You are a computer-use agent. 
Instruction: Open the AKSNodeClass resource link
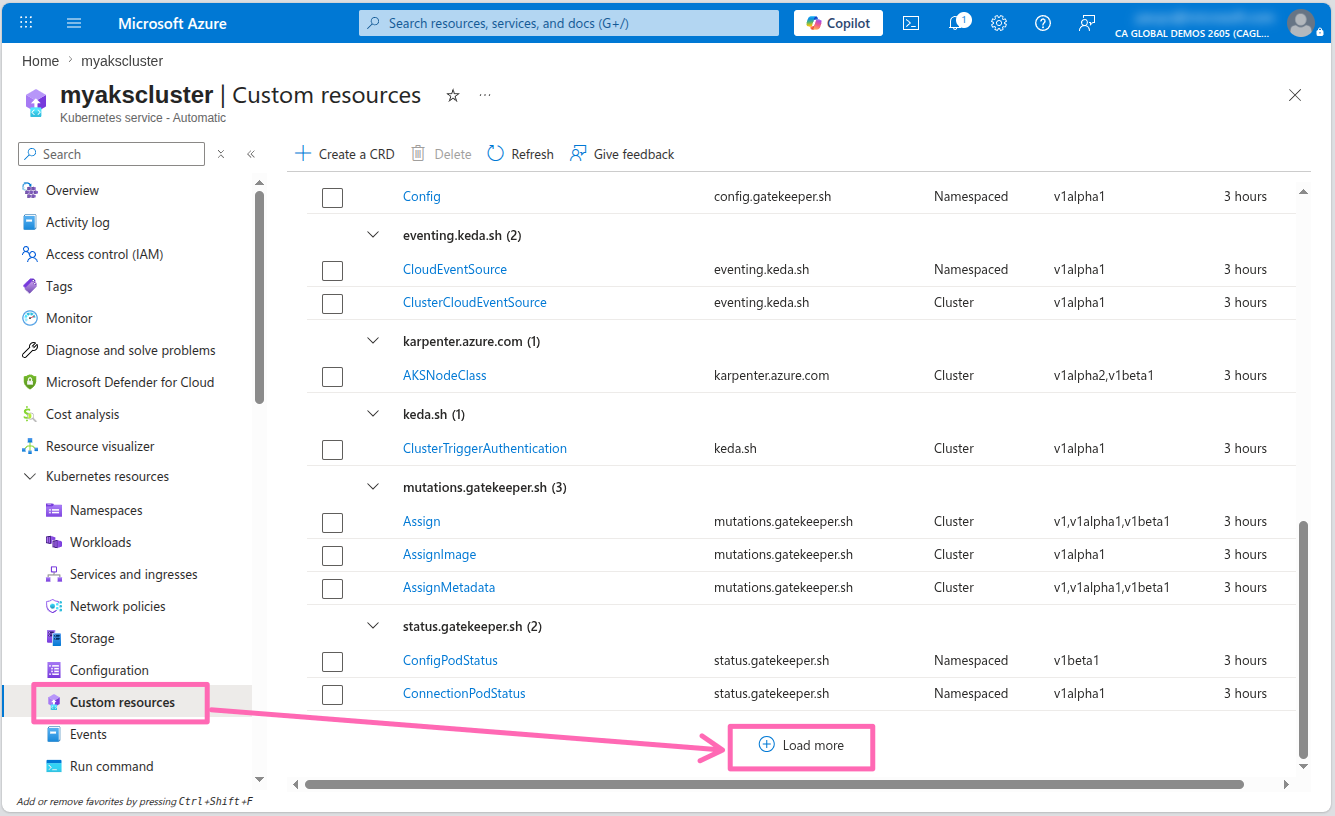click(445, 376)
